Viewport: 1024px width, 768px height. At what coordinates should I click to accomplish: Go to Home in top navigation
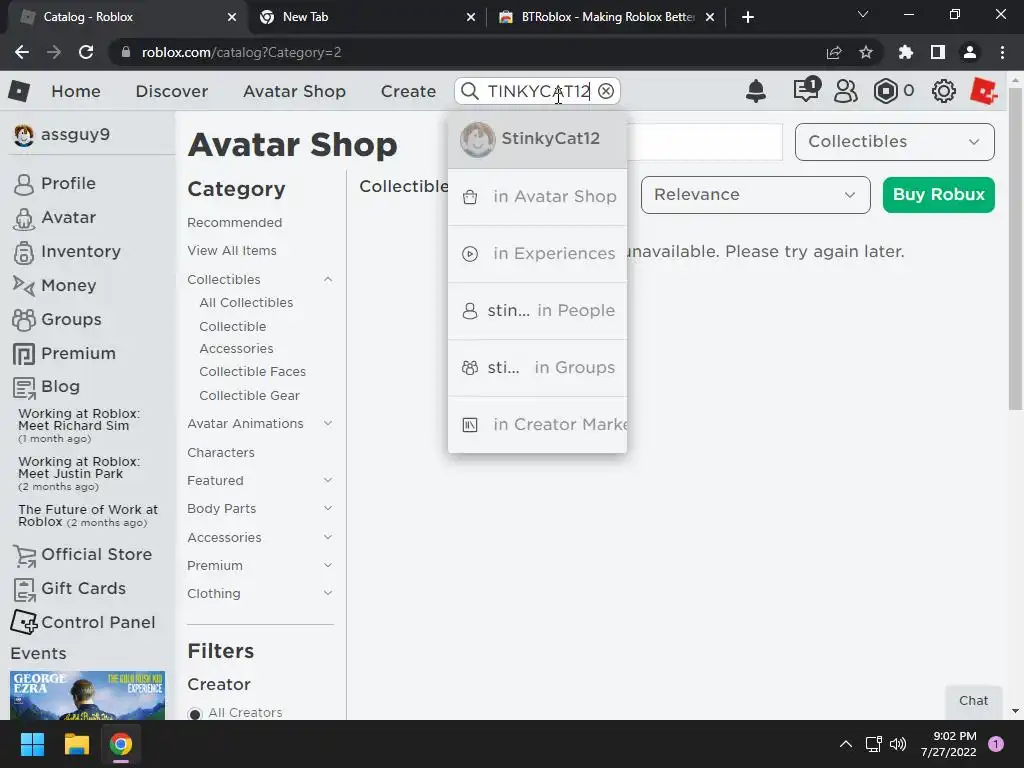pyautogui.click(x=76, y=91)
